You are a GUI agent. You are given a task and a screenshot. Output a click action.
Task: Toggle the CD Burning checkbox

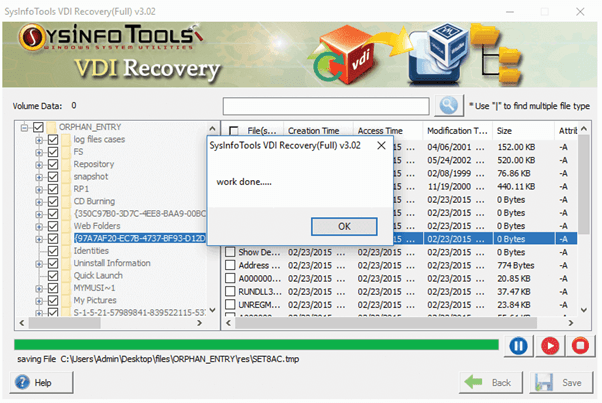pos(53,201)
